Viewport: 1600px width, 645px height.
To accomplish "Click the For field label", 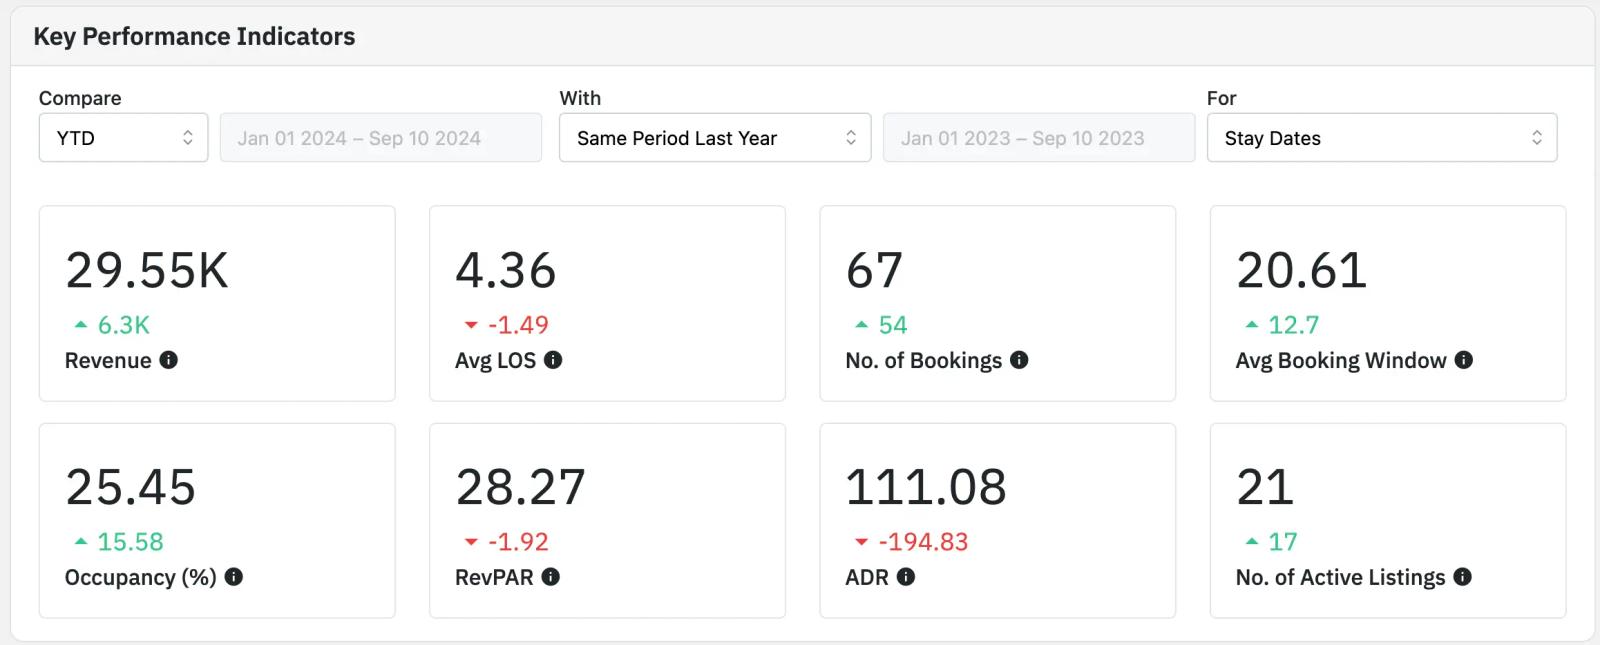I will [1221, 98].
